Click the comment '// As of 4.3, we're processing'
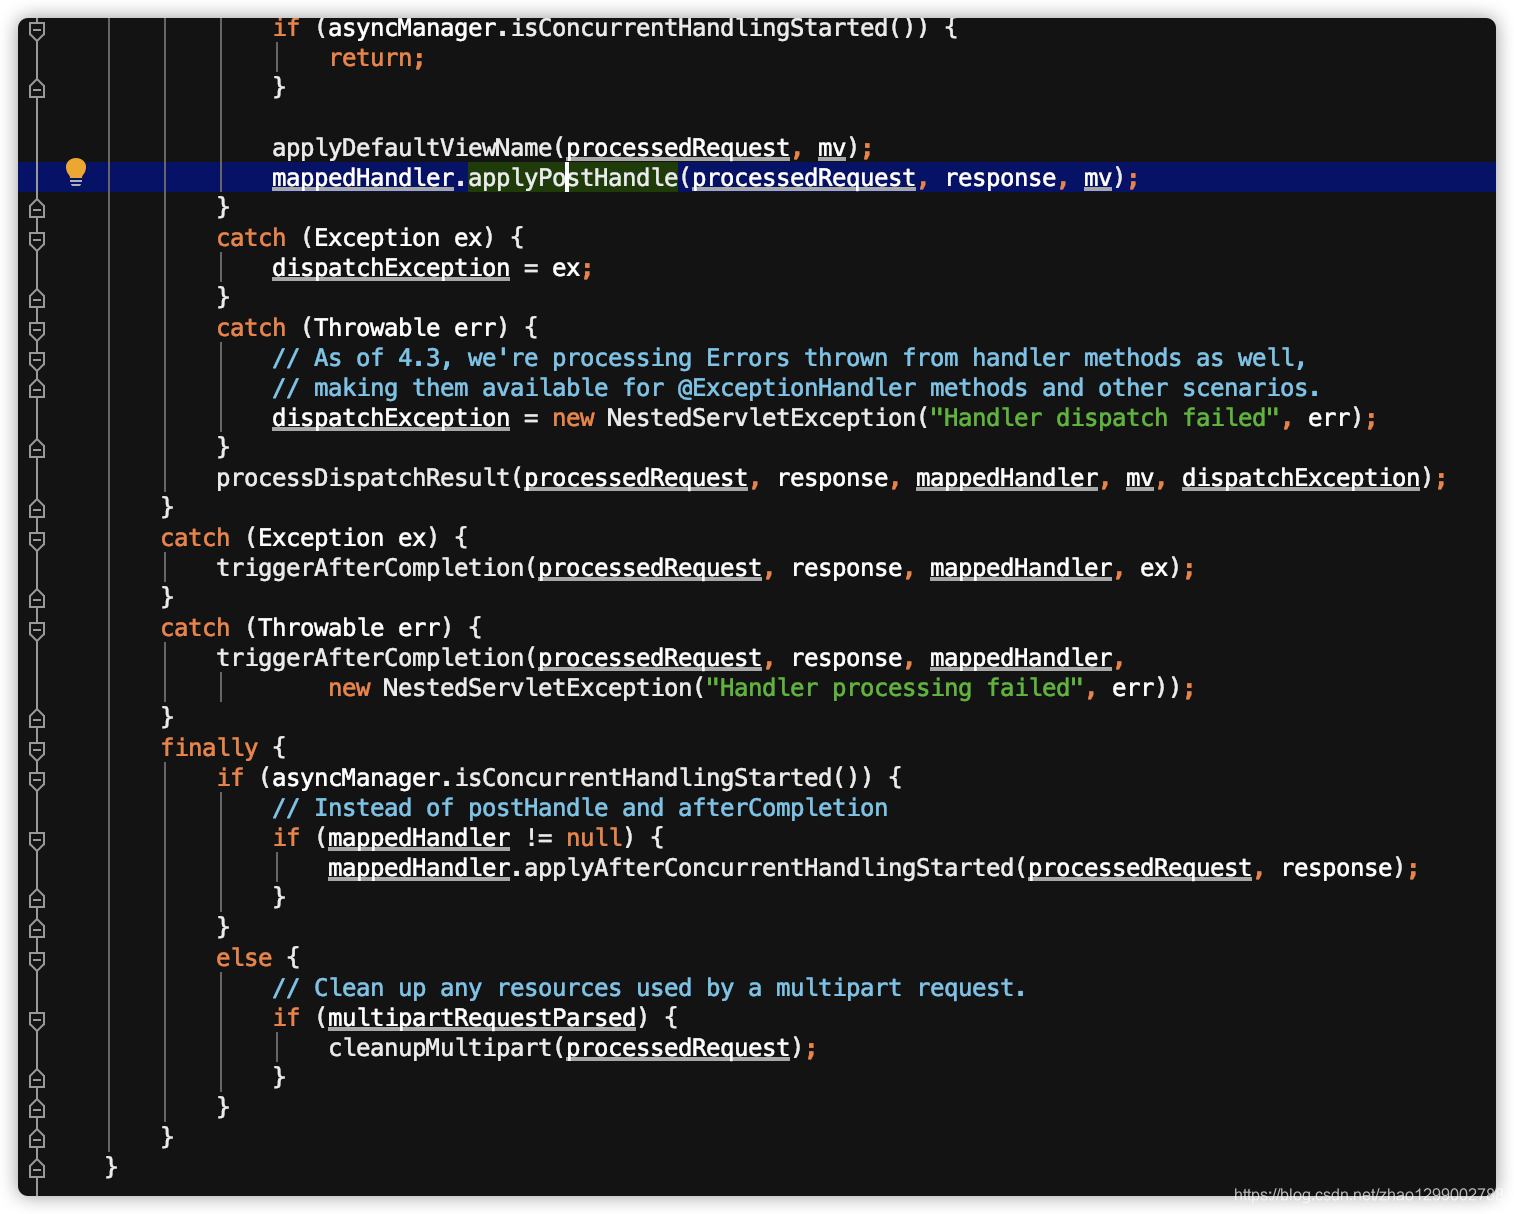Screen dimensions: 1514x1214 click(x=789, y=358)
